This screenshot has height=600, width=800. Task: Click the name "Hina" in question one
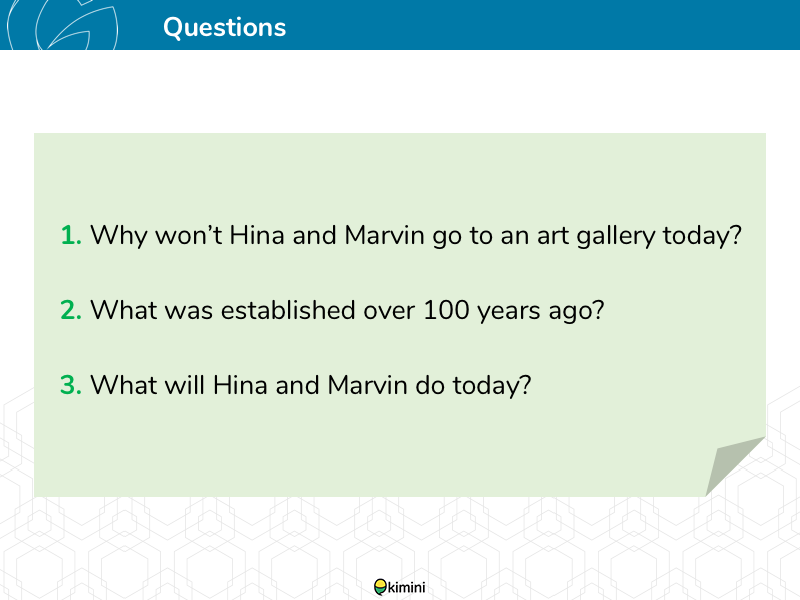click(x=257, y=235)
